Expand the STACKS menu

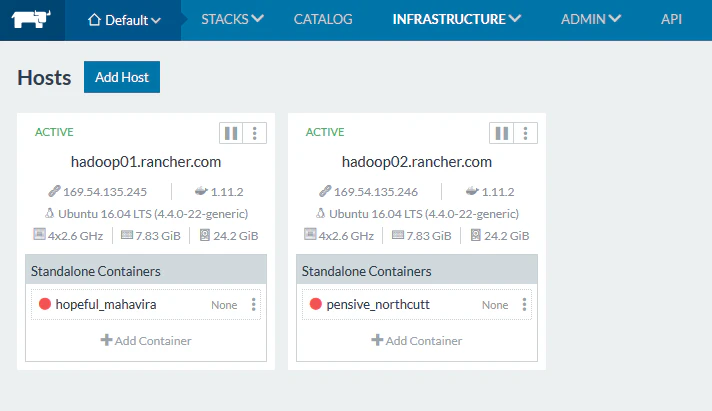tap(232, 19)
